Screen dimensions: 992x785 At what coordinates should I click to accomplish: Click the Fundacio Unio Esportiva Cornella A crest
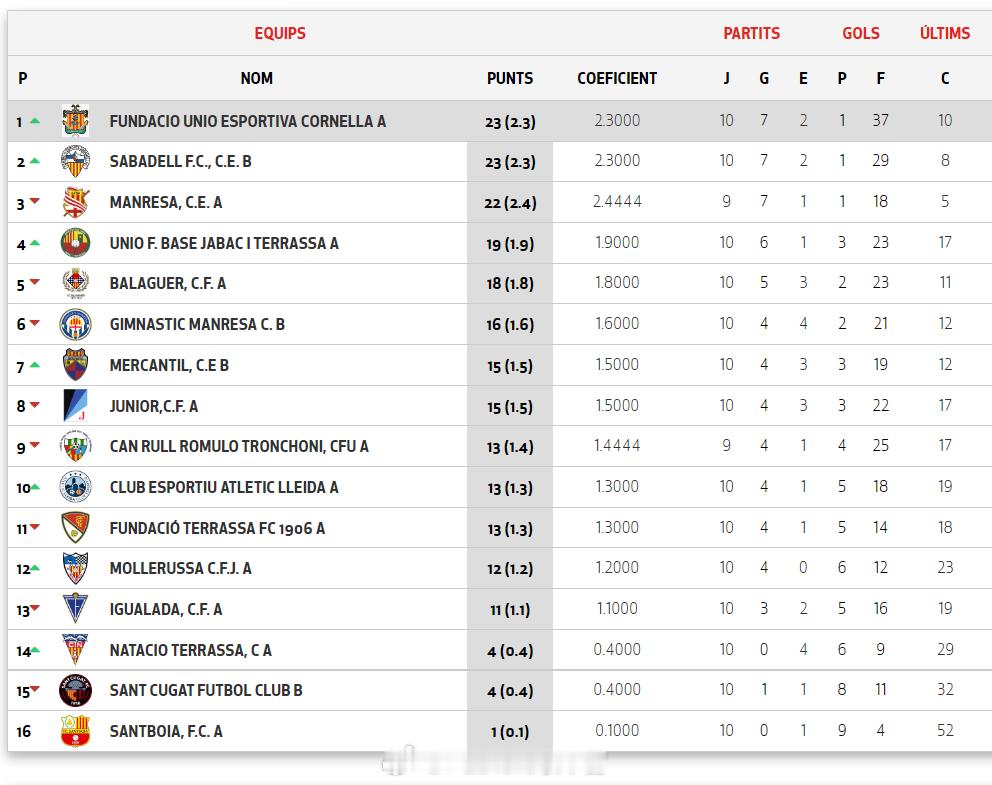75,121
